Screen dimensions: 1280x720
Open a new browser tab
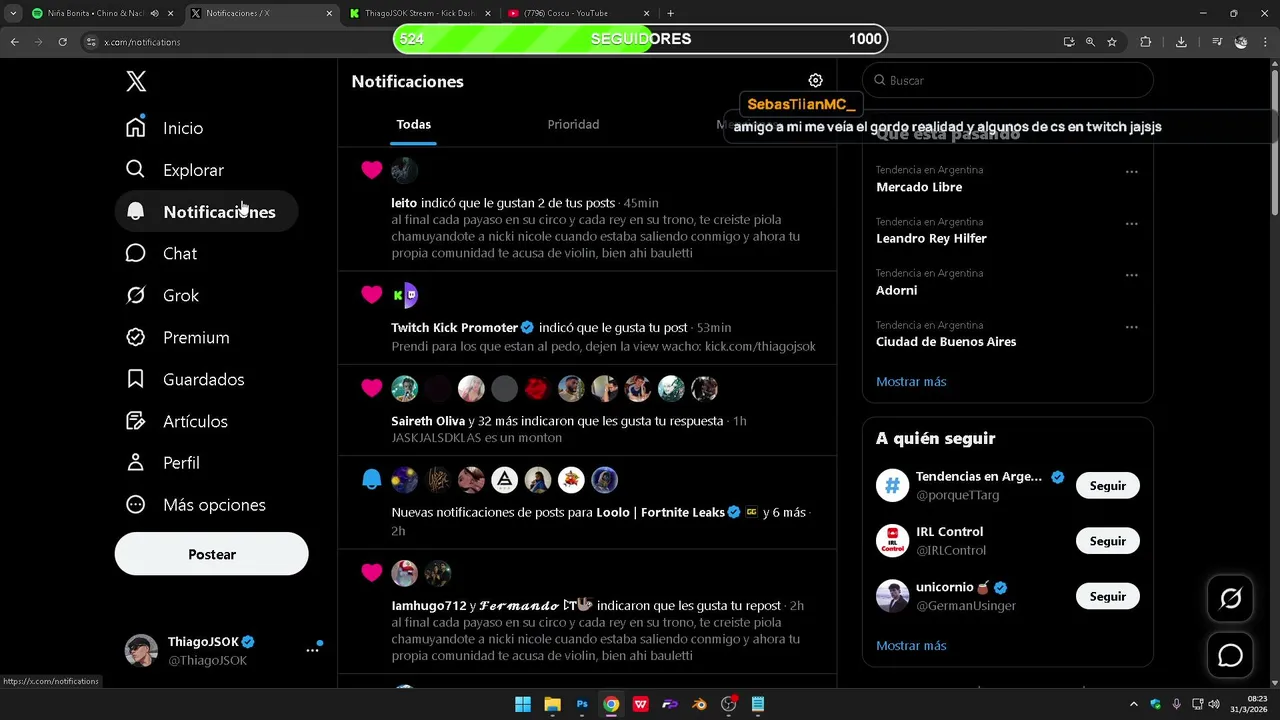(670, 14)
